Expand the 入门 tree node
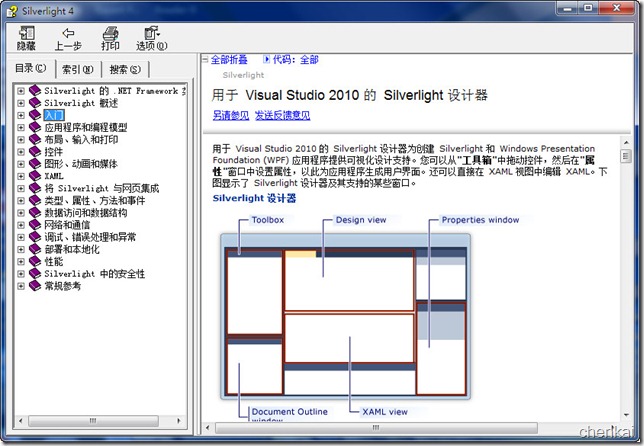This screenshot has height=446, width=644. pyautogui.click(x=21, y=115)
